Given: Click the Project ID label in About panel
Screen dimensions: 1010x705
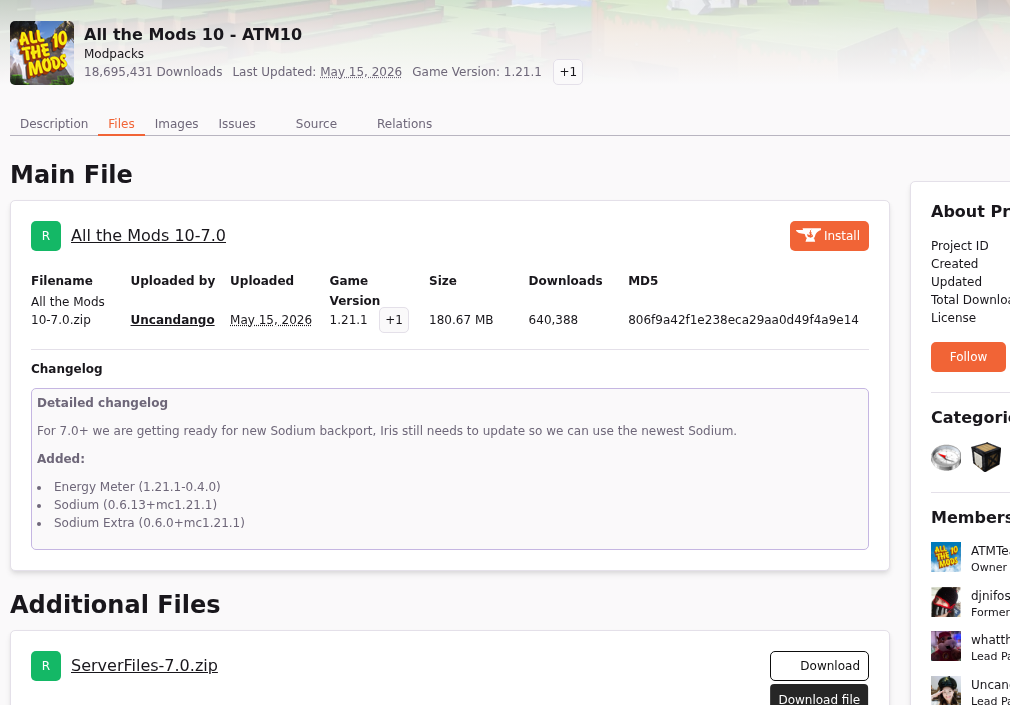Looking at the screenshot, I should point(959,246).
